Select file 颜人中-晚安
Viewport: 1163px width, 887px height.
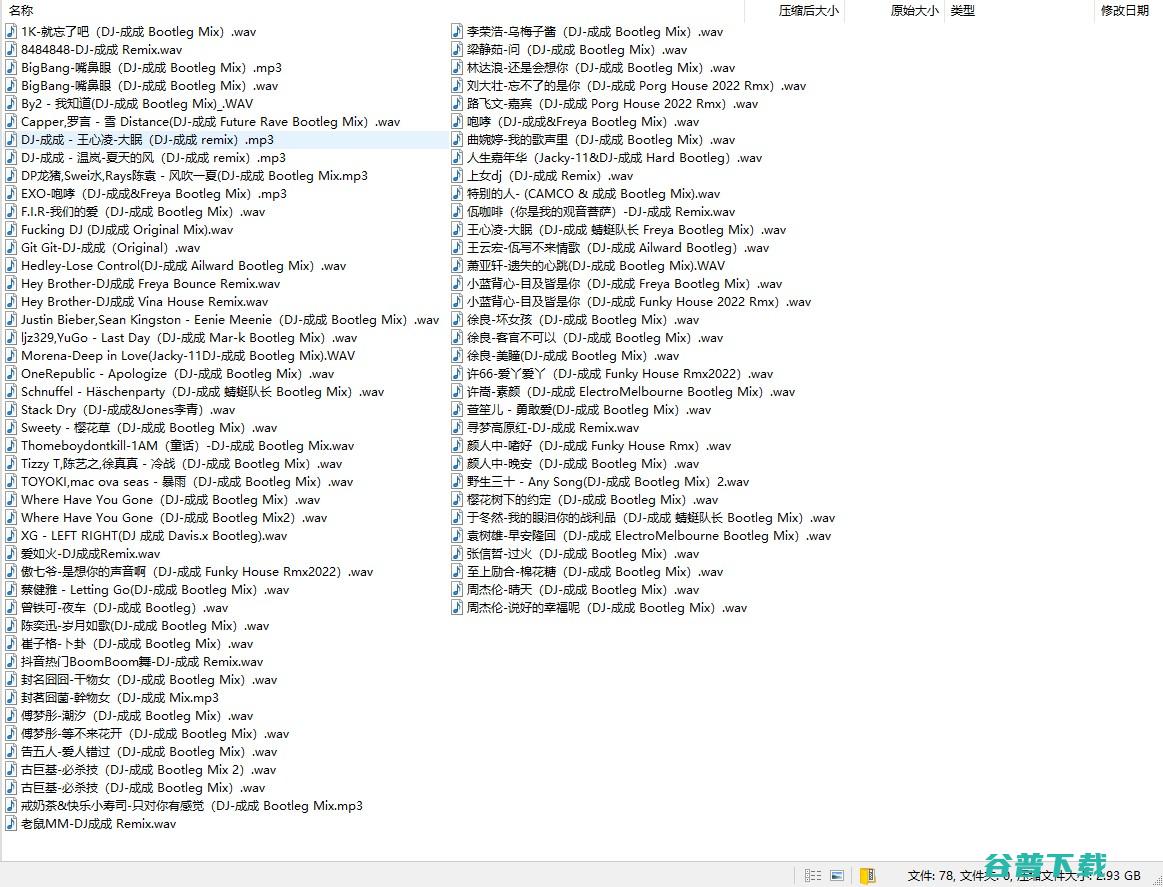(x=583, y=464)
